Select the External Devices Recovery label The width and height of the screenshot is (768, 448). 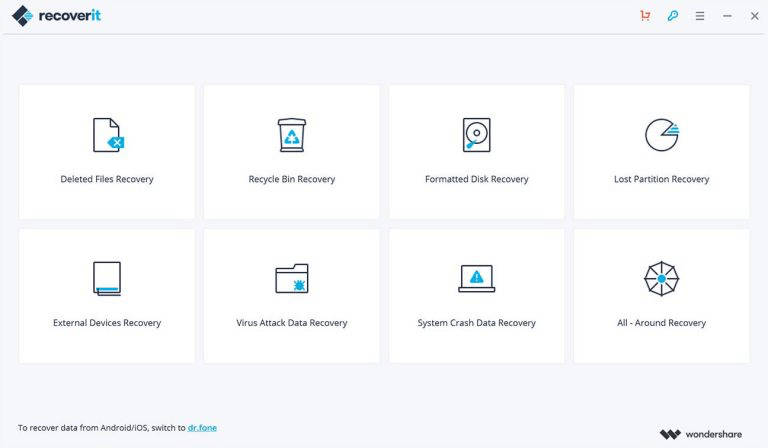coord(107,323)
